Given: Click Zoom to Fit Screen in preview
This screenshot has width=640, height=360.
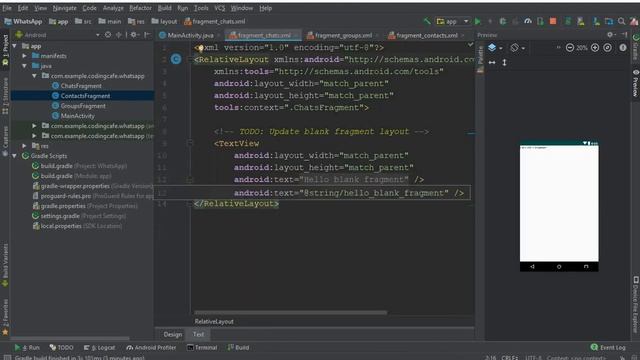Looking at the screenshot, I should (x=608, y=48).
